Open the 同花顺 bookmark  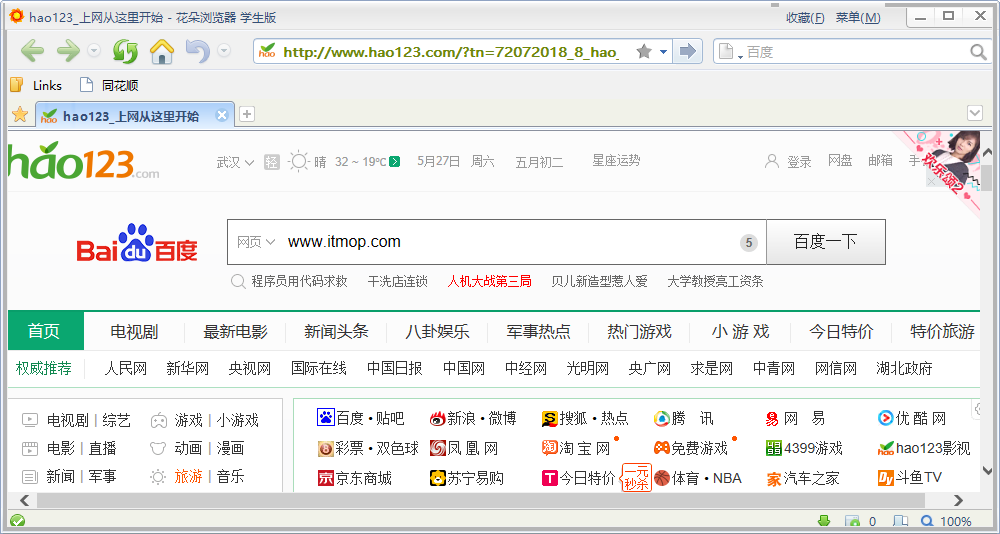point(108,85)
